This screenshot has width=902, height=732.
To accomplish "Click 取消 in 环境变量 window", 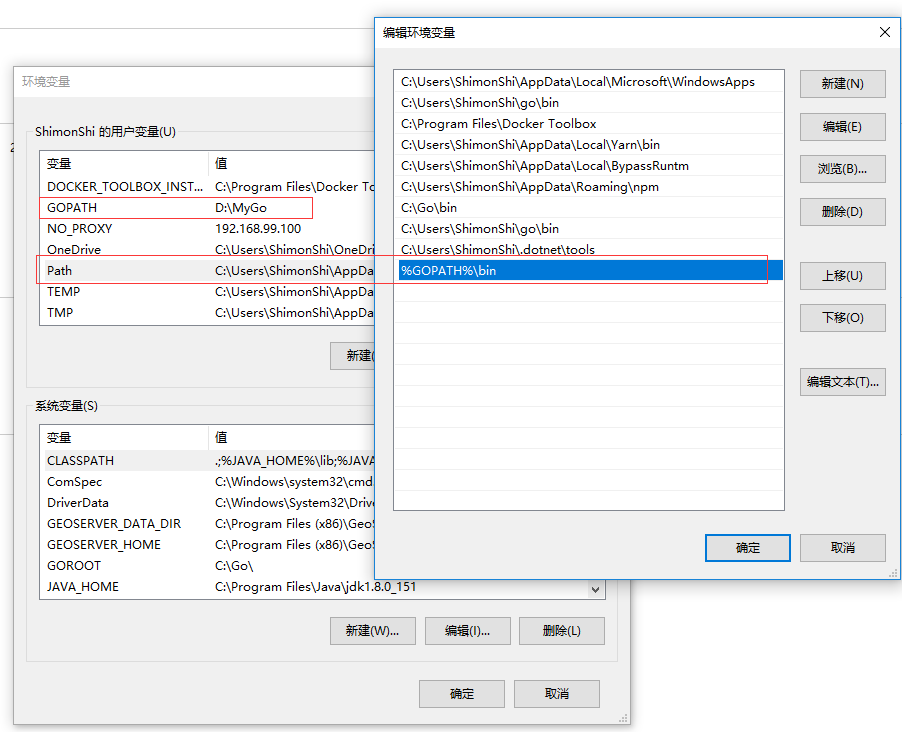I will (556, 694).
